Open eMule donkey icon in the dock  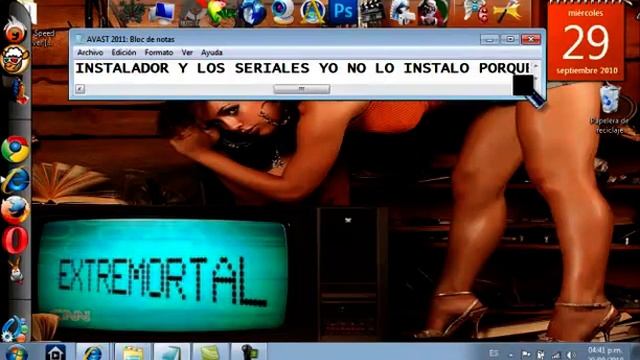click(x=16, y=270)
